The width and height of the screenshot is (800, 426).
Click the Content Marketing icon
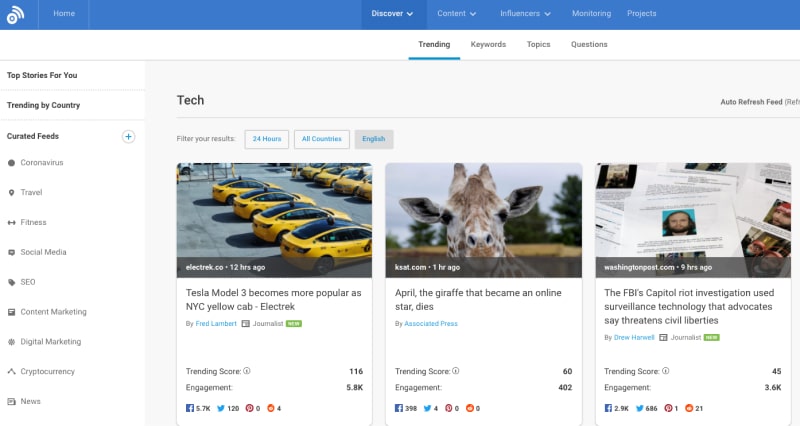click(11, 312)
